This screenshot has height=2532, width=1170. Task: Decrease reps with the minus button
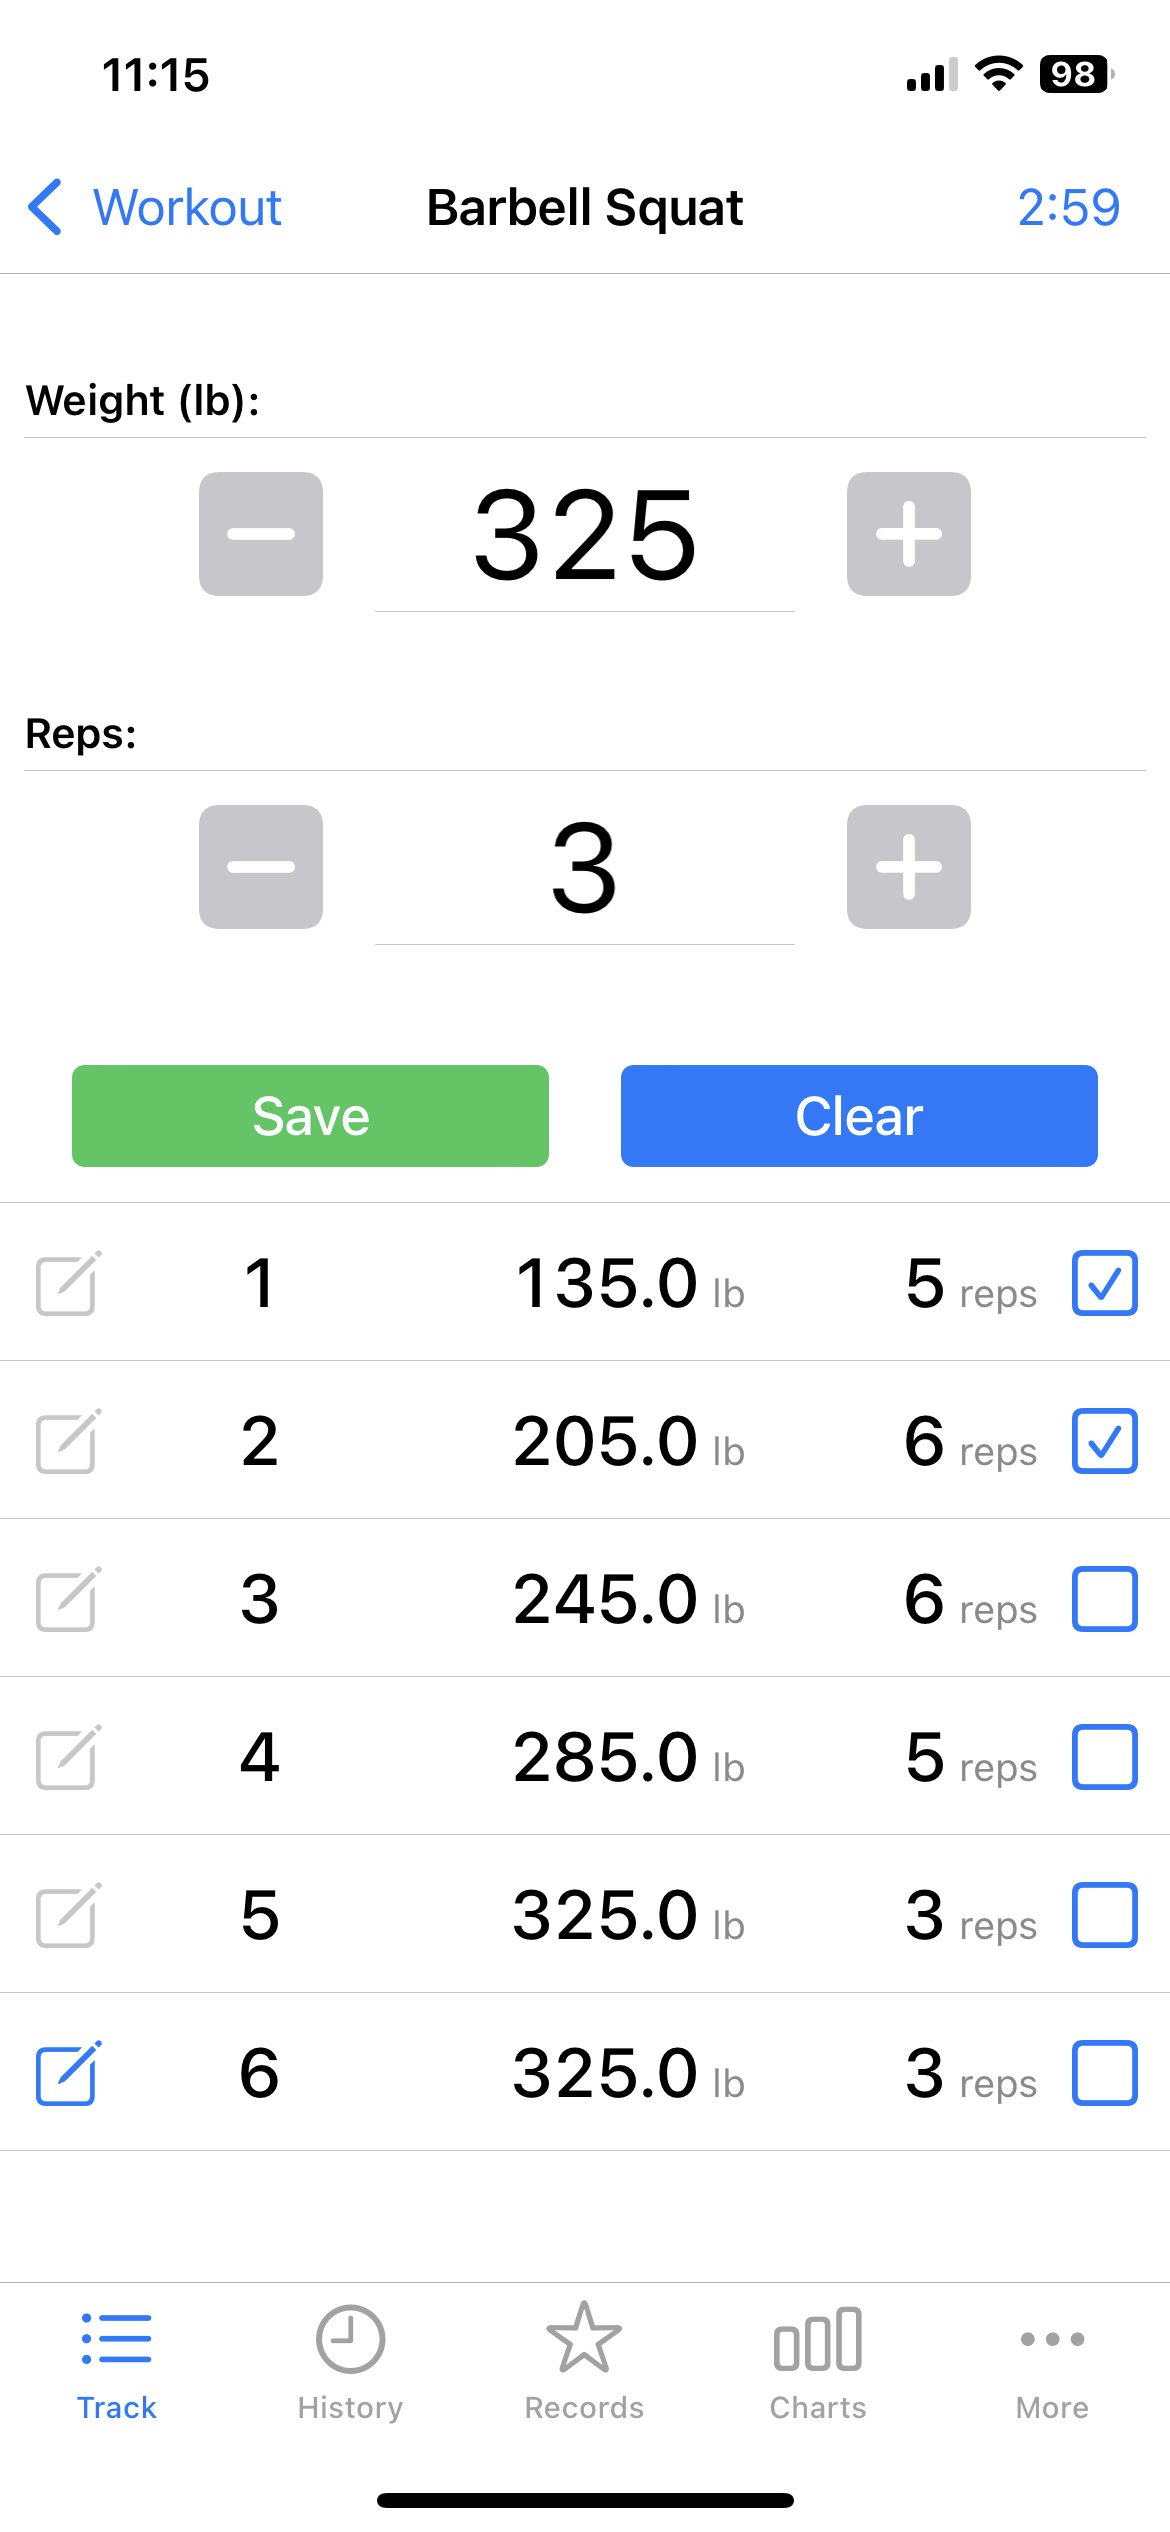(261, 867)
